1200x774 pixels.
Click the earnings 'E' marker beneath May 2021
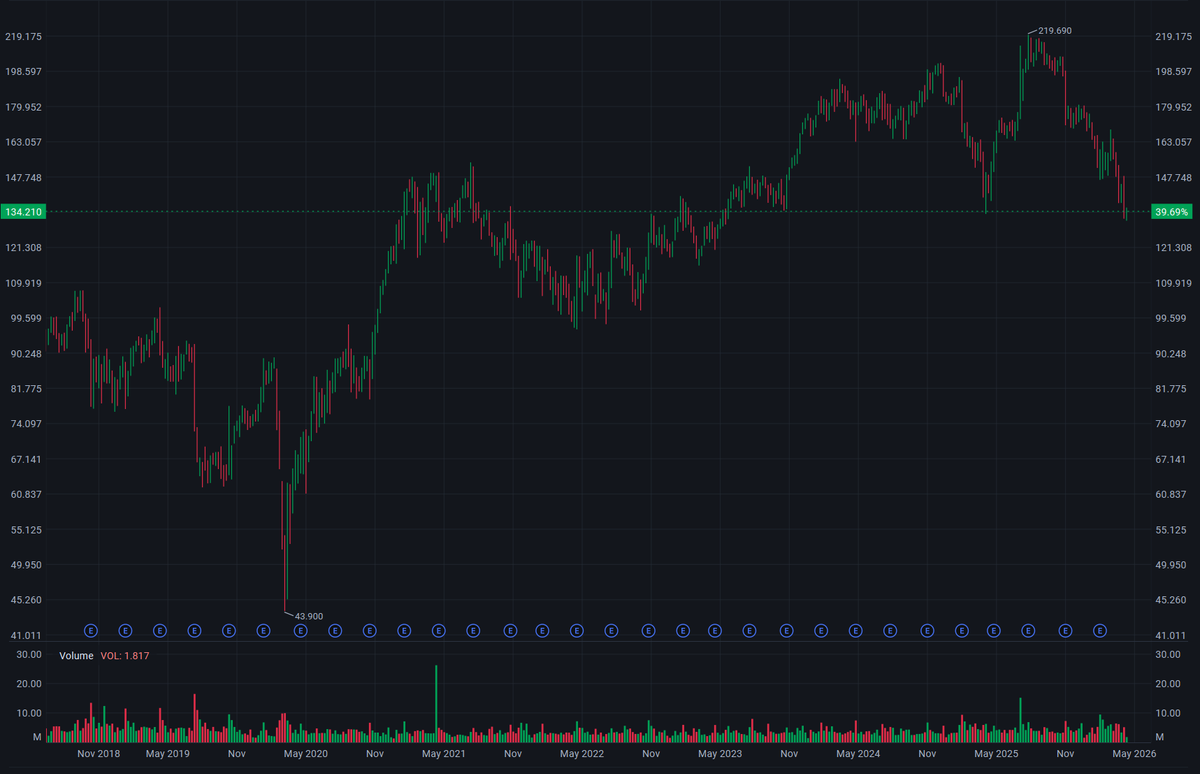(437, 631)
